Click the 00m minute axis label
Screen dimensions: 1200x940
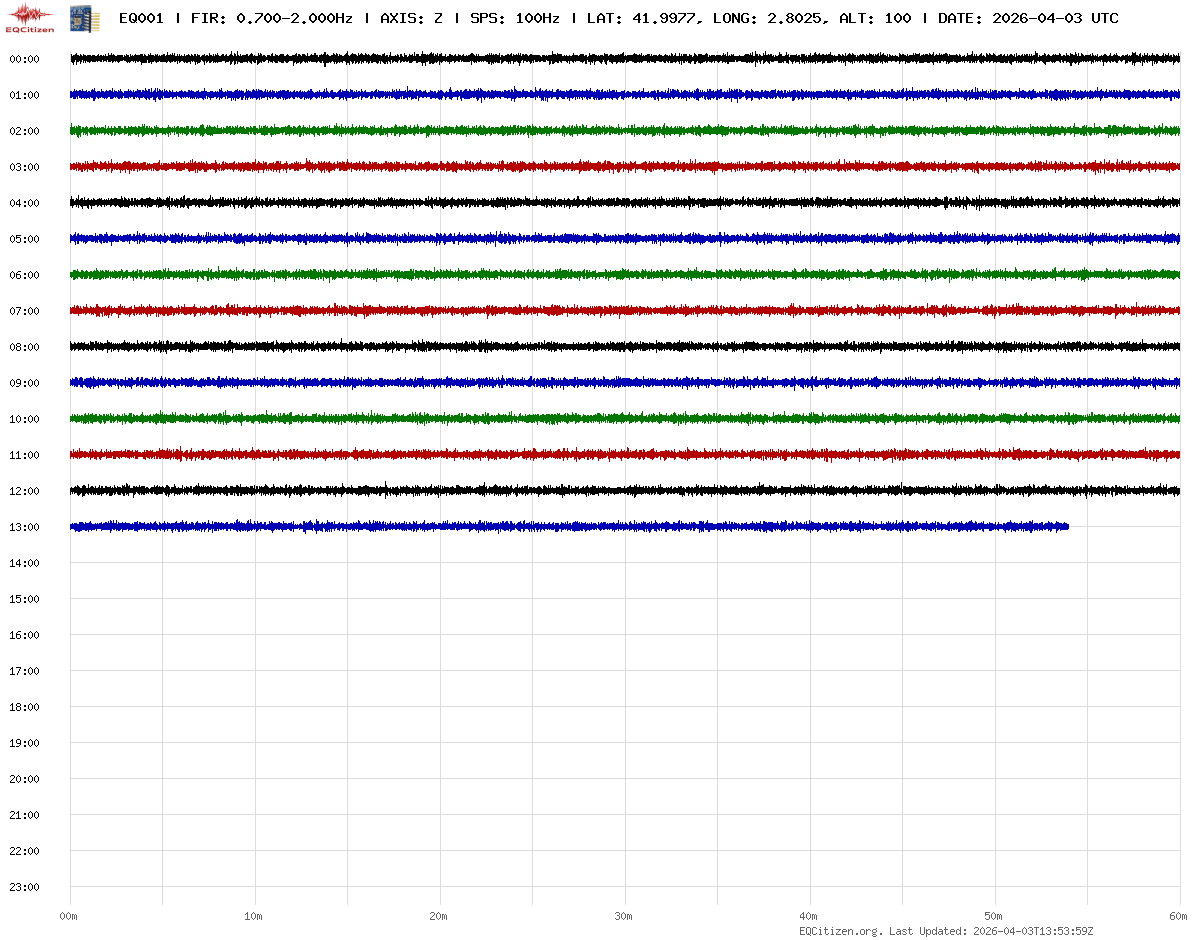pos(69,916)
